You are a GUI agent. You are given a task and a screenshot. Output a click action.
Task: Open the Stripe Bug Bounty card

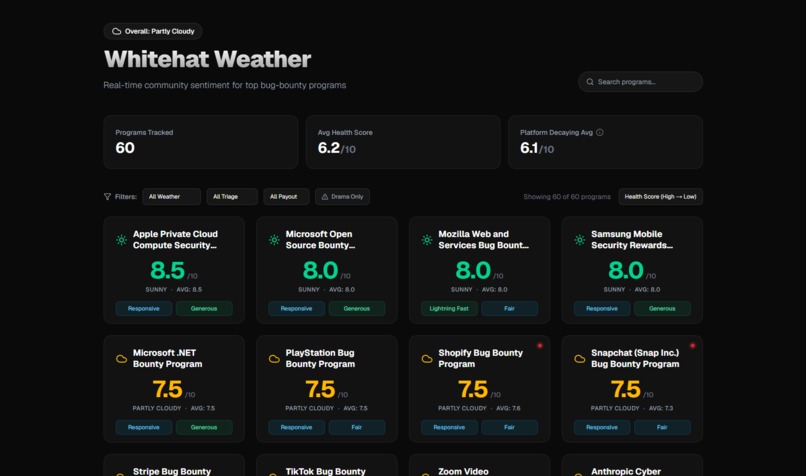[174, 465]
